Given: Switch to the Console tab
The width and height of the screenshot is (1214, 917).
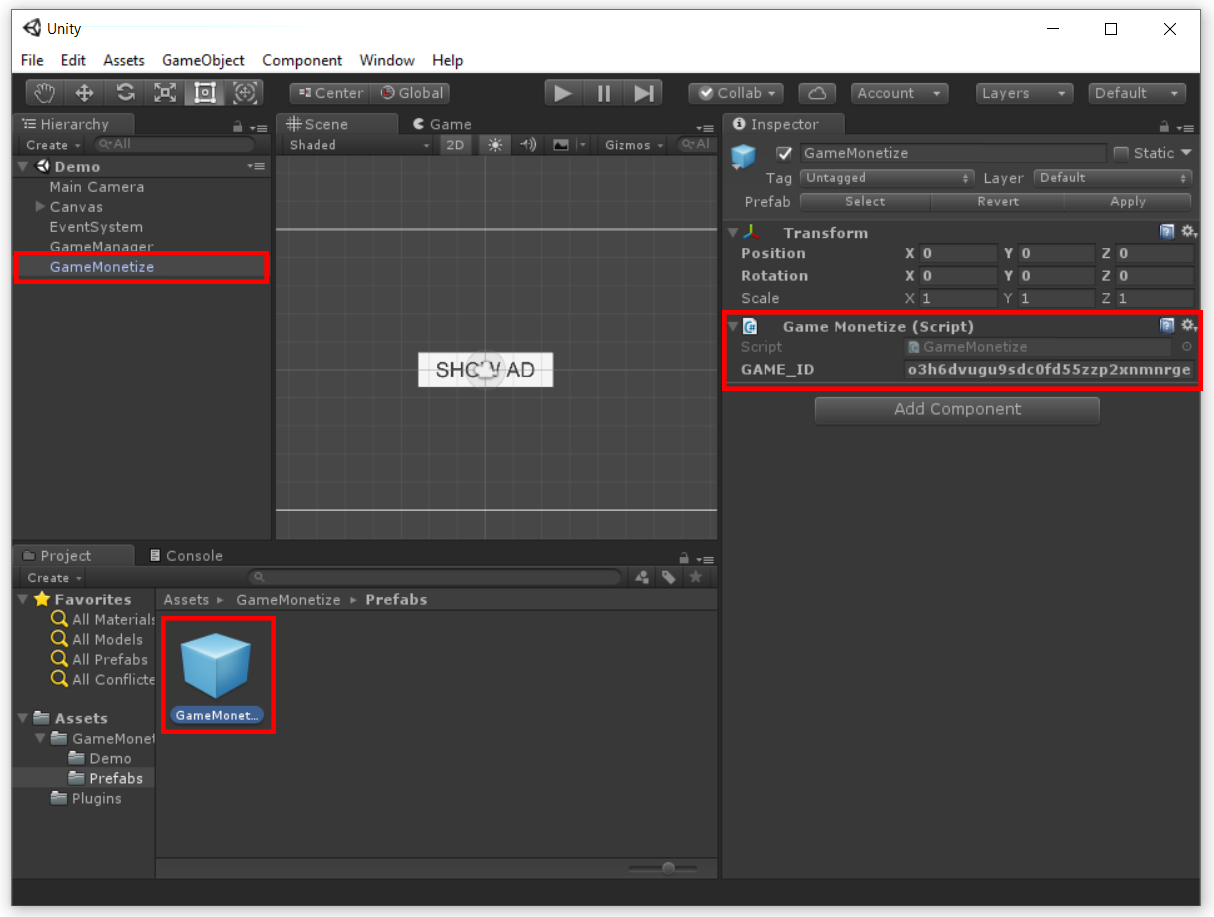Looking at the screenshot, I should pos(186,556).
